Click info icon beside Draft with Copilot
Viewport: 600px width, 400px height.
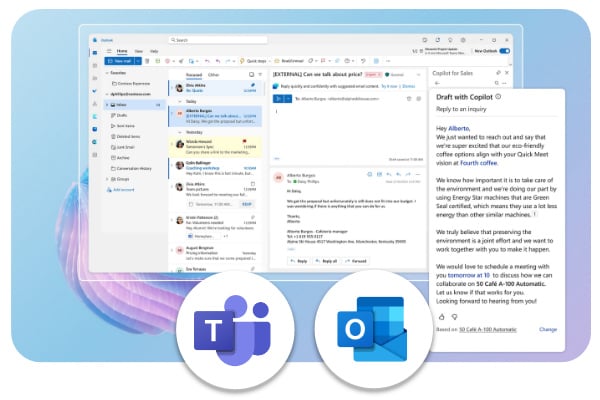[498, 97]
